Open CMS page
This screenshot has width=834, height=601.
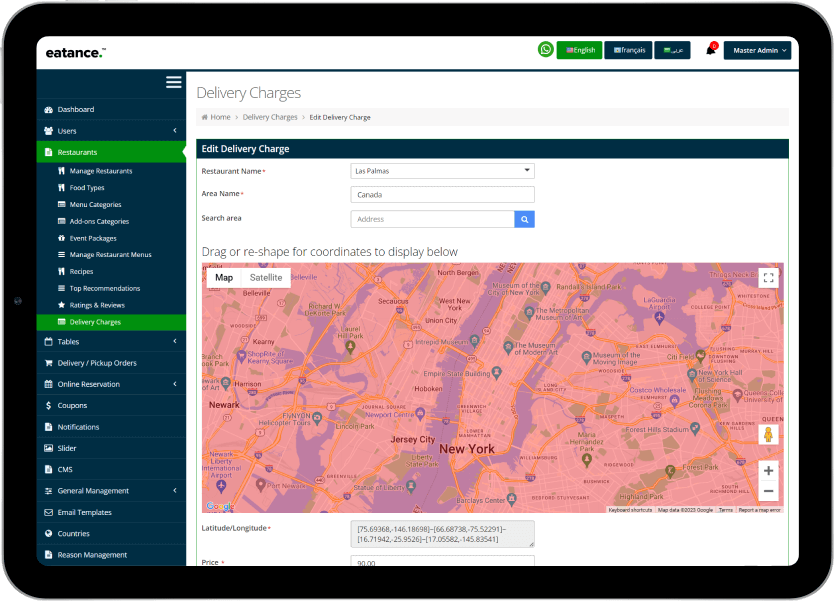pos(111,470)
